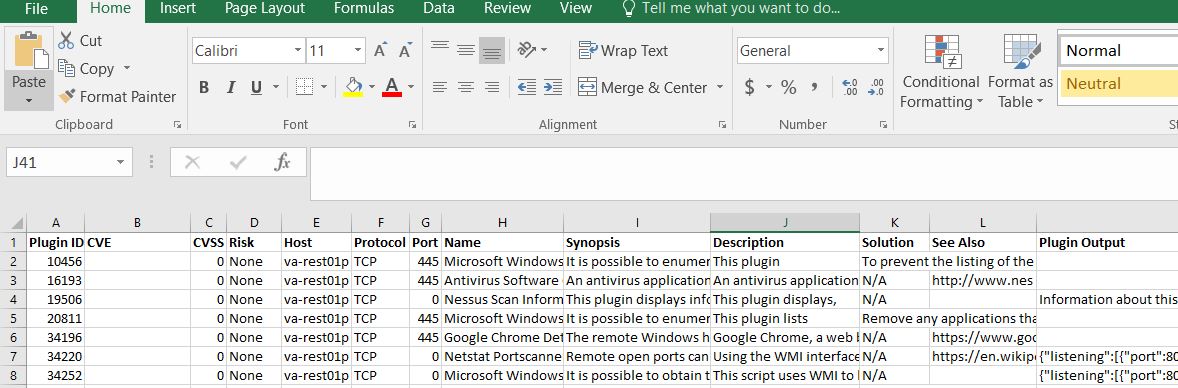Increase decimal places
Viewport: 1178px width, 388px height.
click(x=850, y=87)
